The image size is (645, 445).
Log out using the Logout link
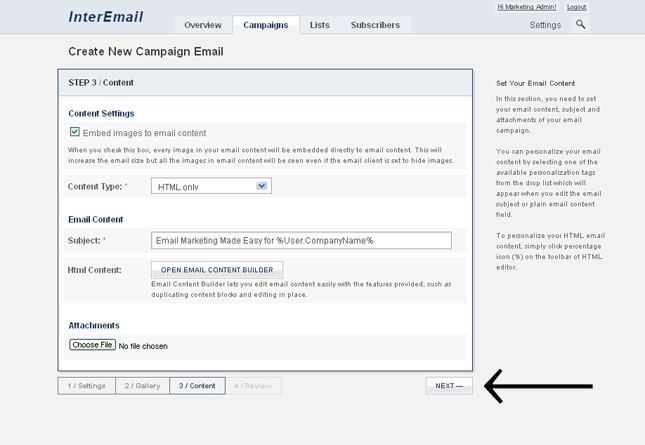(577, 7)
